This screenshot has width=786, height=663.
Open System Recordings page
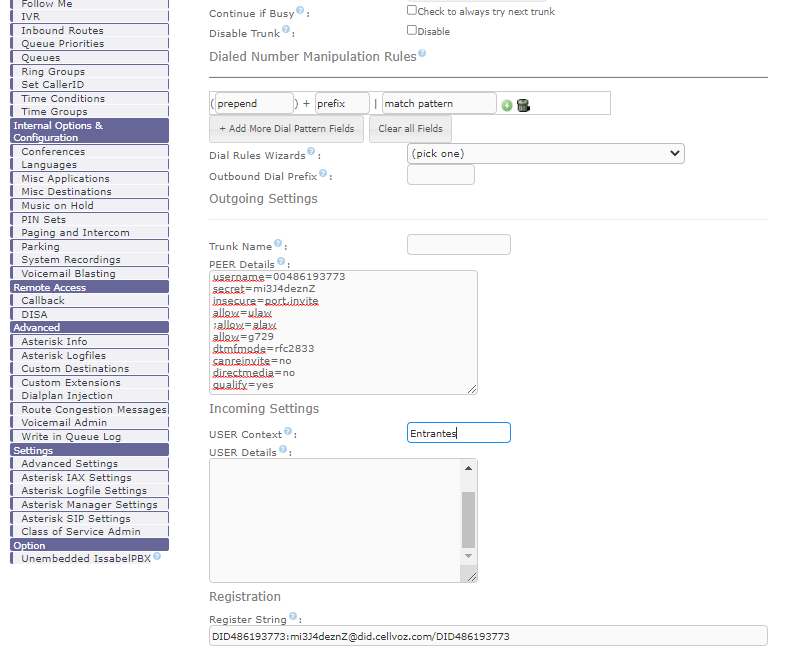[71, 260]
